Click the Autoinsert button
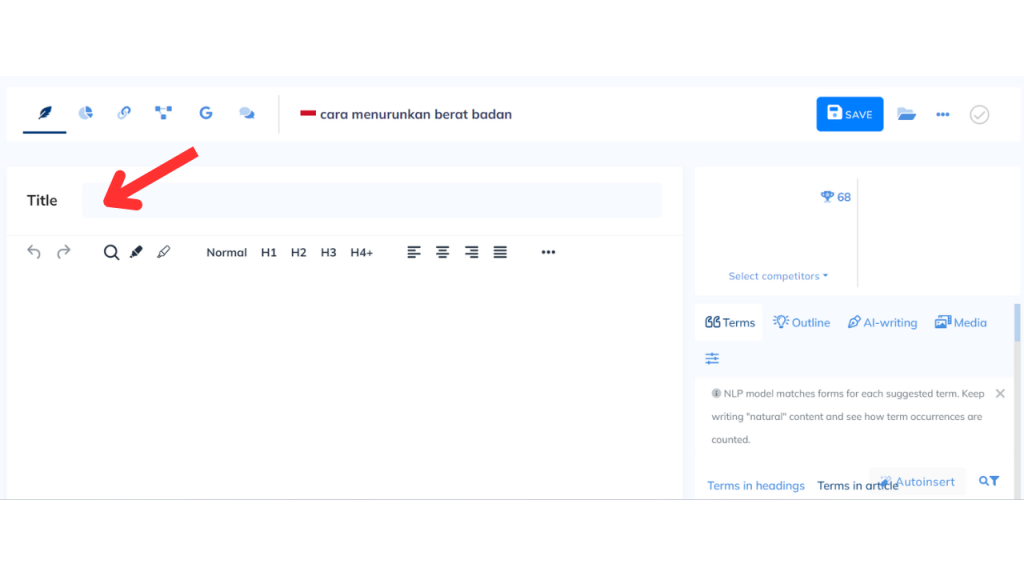1024x576 pixels. click(x=917, y=481)
